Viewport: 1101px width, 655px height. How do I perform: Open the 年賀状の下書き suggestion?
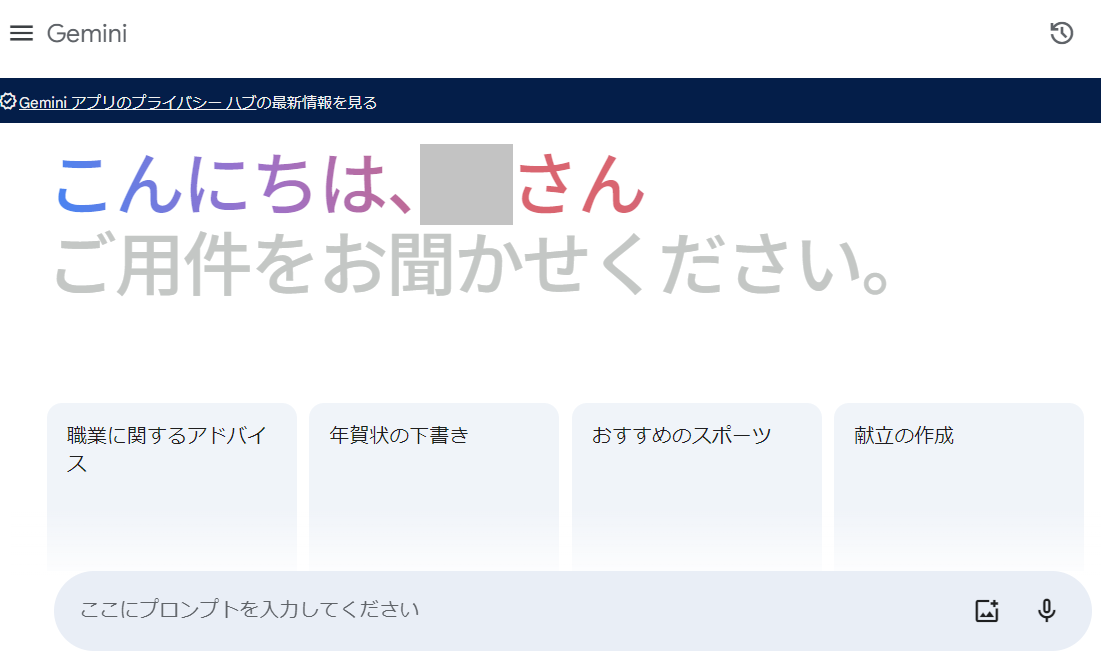[x=433, y=470]
